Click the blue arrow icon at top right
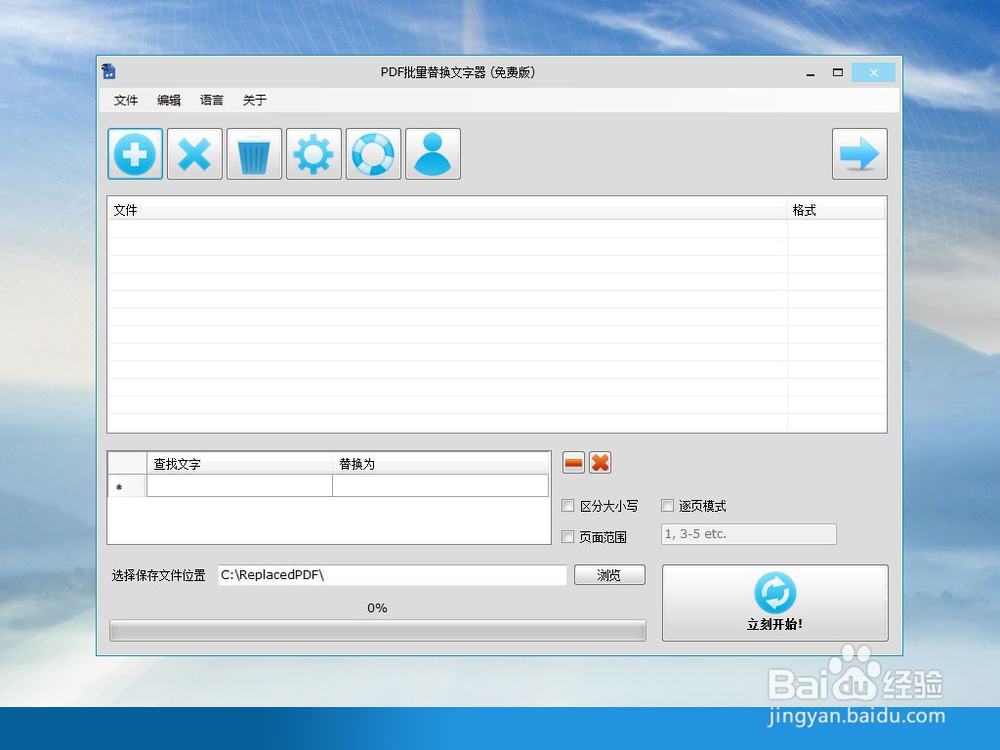Image resolution: width=1000 pixels, height=750 pixels. pyautogui.click(x=859, y=153)
